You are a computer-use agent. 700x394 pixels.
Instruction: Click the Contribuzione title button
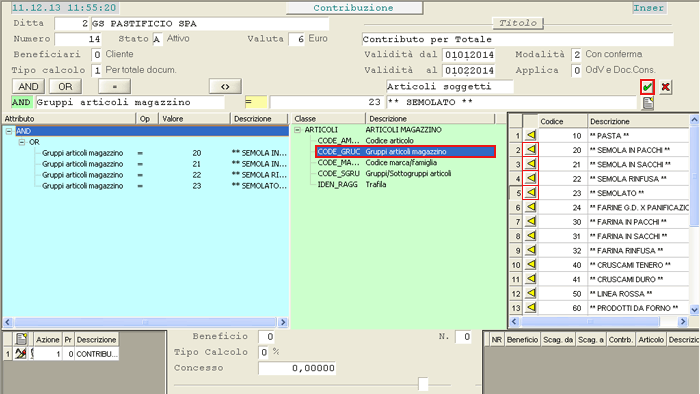(354, 8)
